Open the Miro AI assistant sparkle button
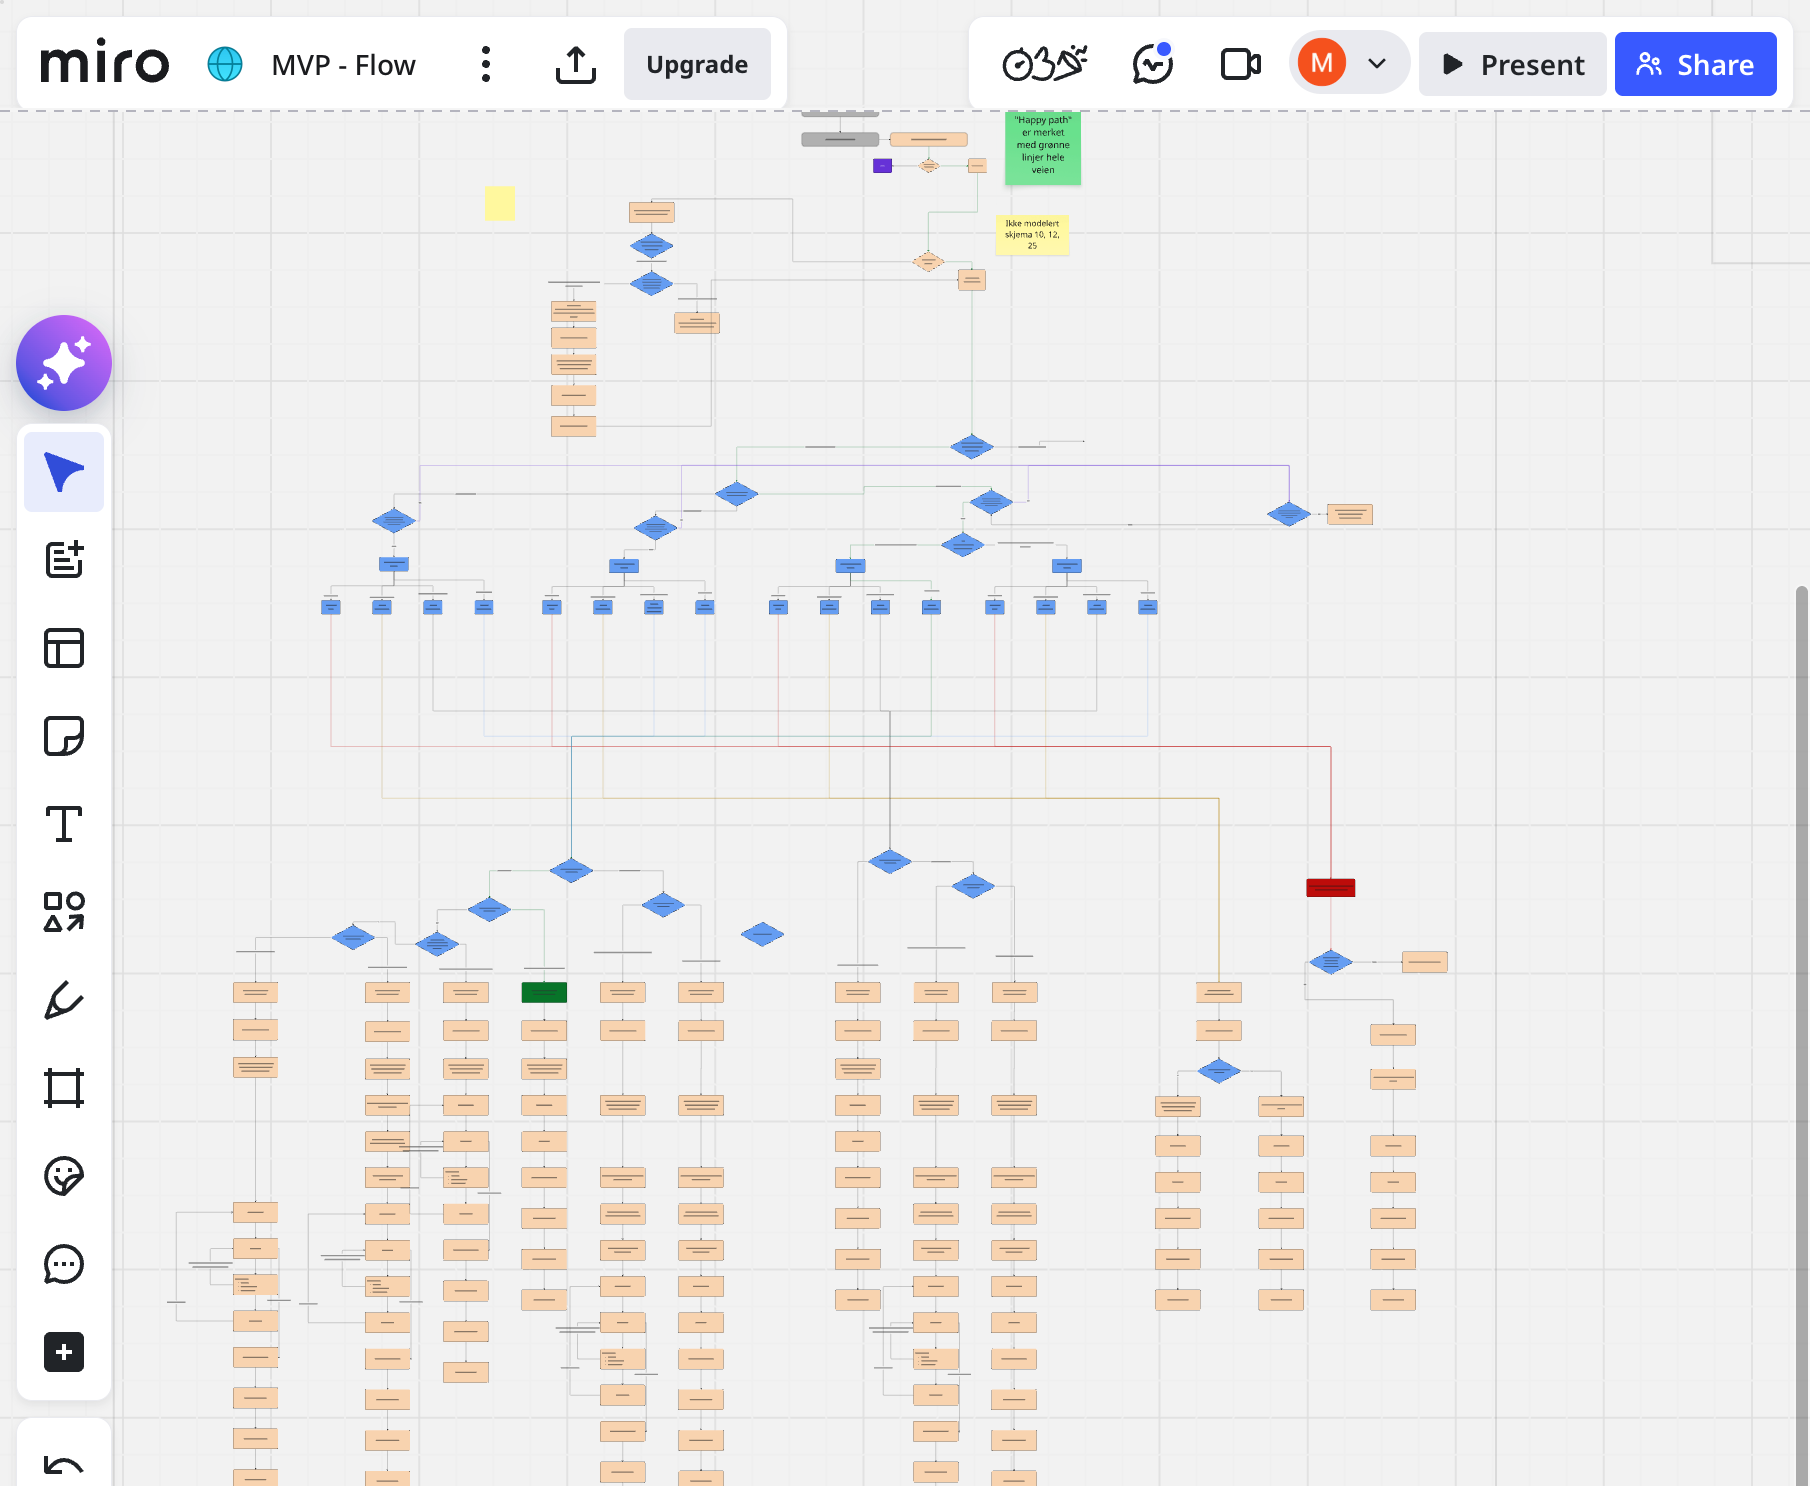Image resolution: width=1810 pixels, height=1486 pixels. [64, 363]
